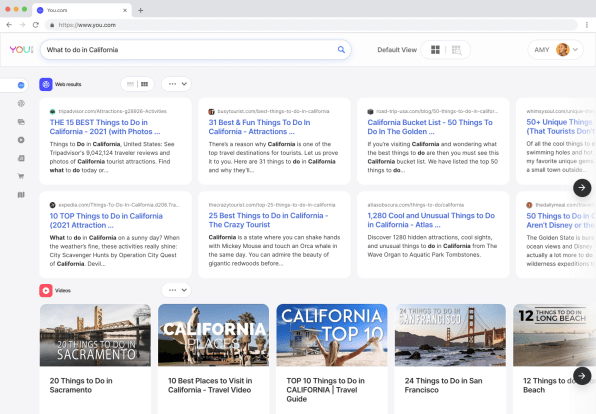
Task: Click the tripadvisor favicon
Action: [x=52, y=111]
